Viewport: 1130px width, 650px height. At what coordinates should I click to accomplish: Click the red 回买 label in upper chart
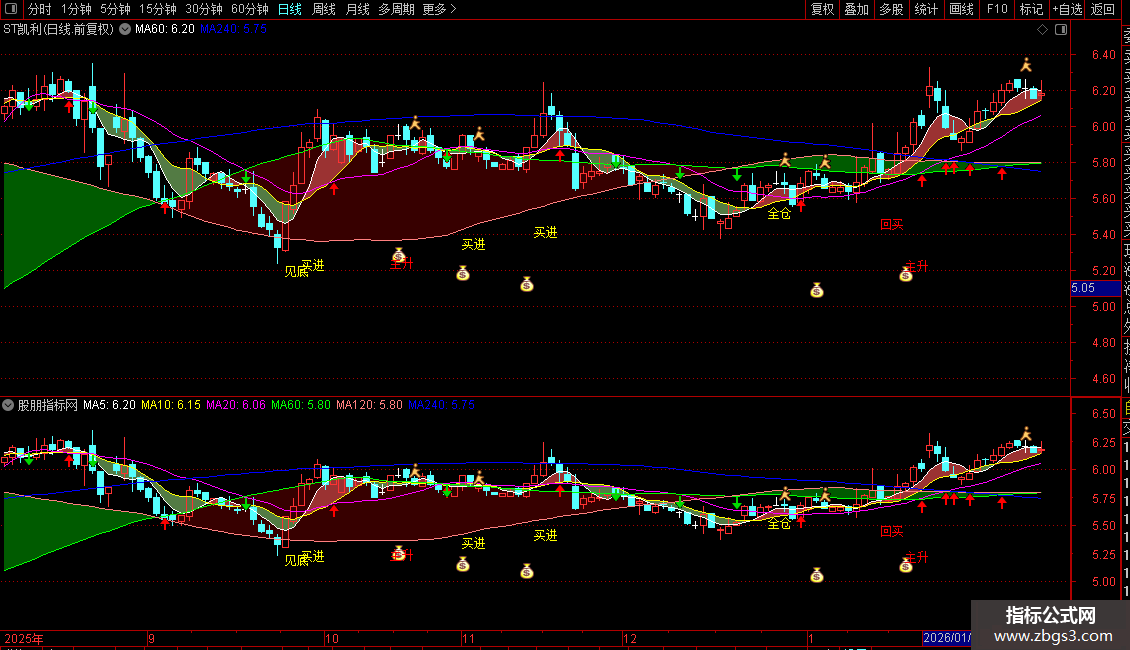point(891,224)
